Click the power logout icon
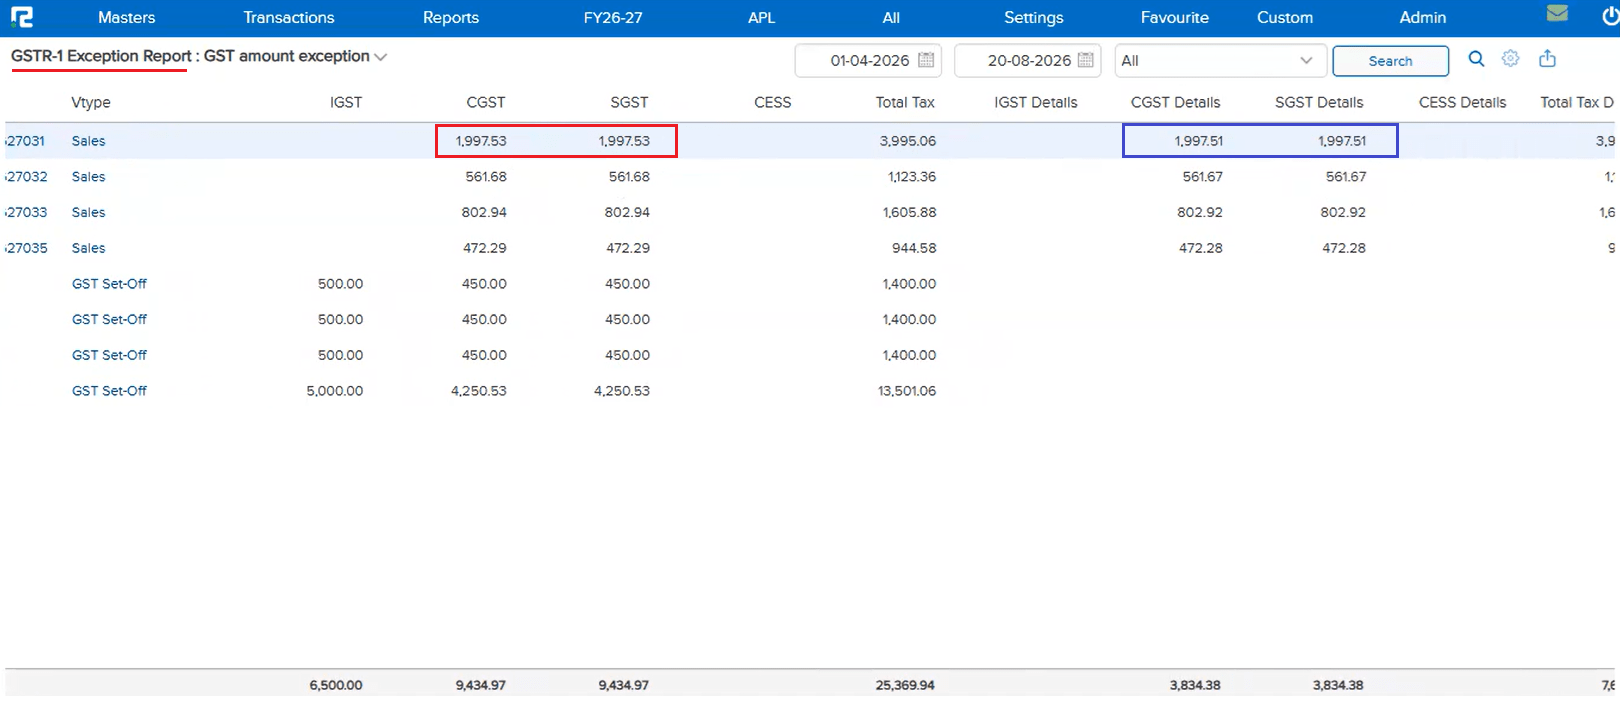This screenshot has height=704, width=1620. tap(1610, 15)
